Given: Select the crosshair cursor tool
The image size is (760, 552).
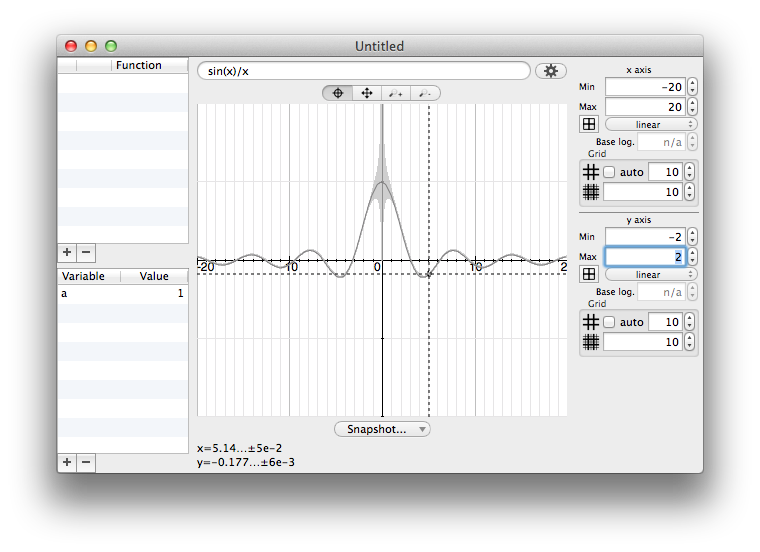Looking at the screenshot, I should [x=338, y=93].
